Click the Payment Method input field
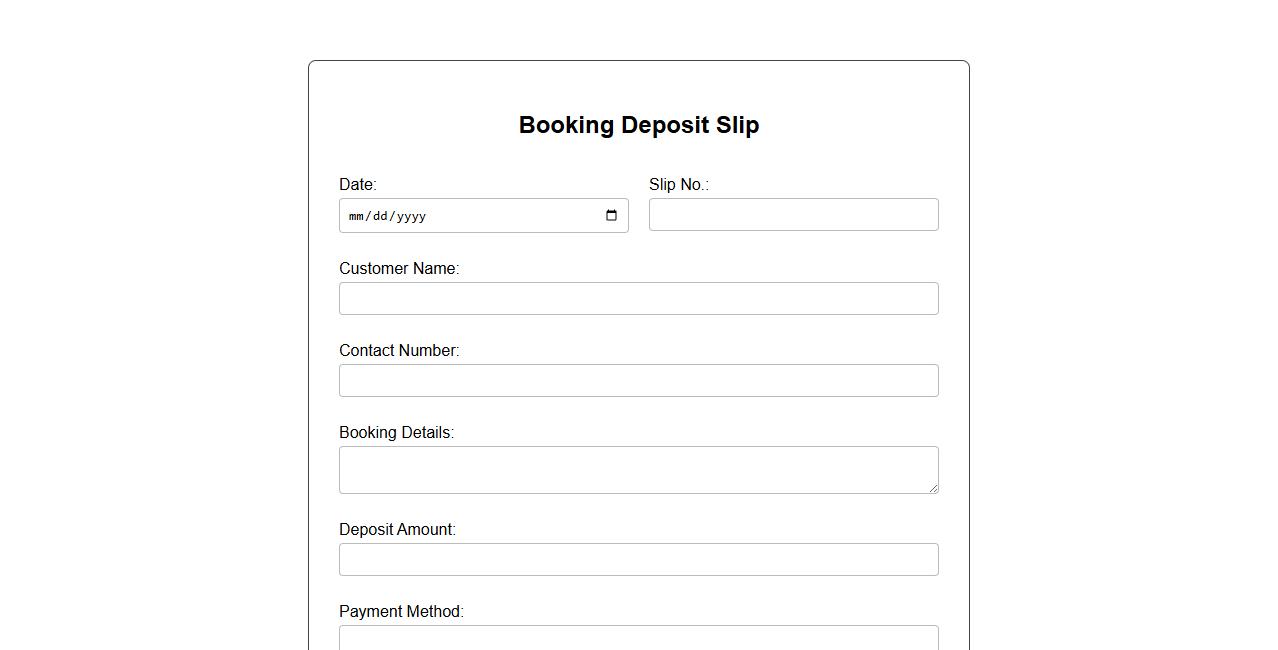 coord(638,638)
